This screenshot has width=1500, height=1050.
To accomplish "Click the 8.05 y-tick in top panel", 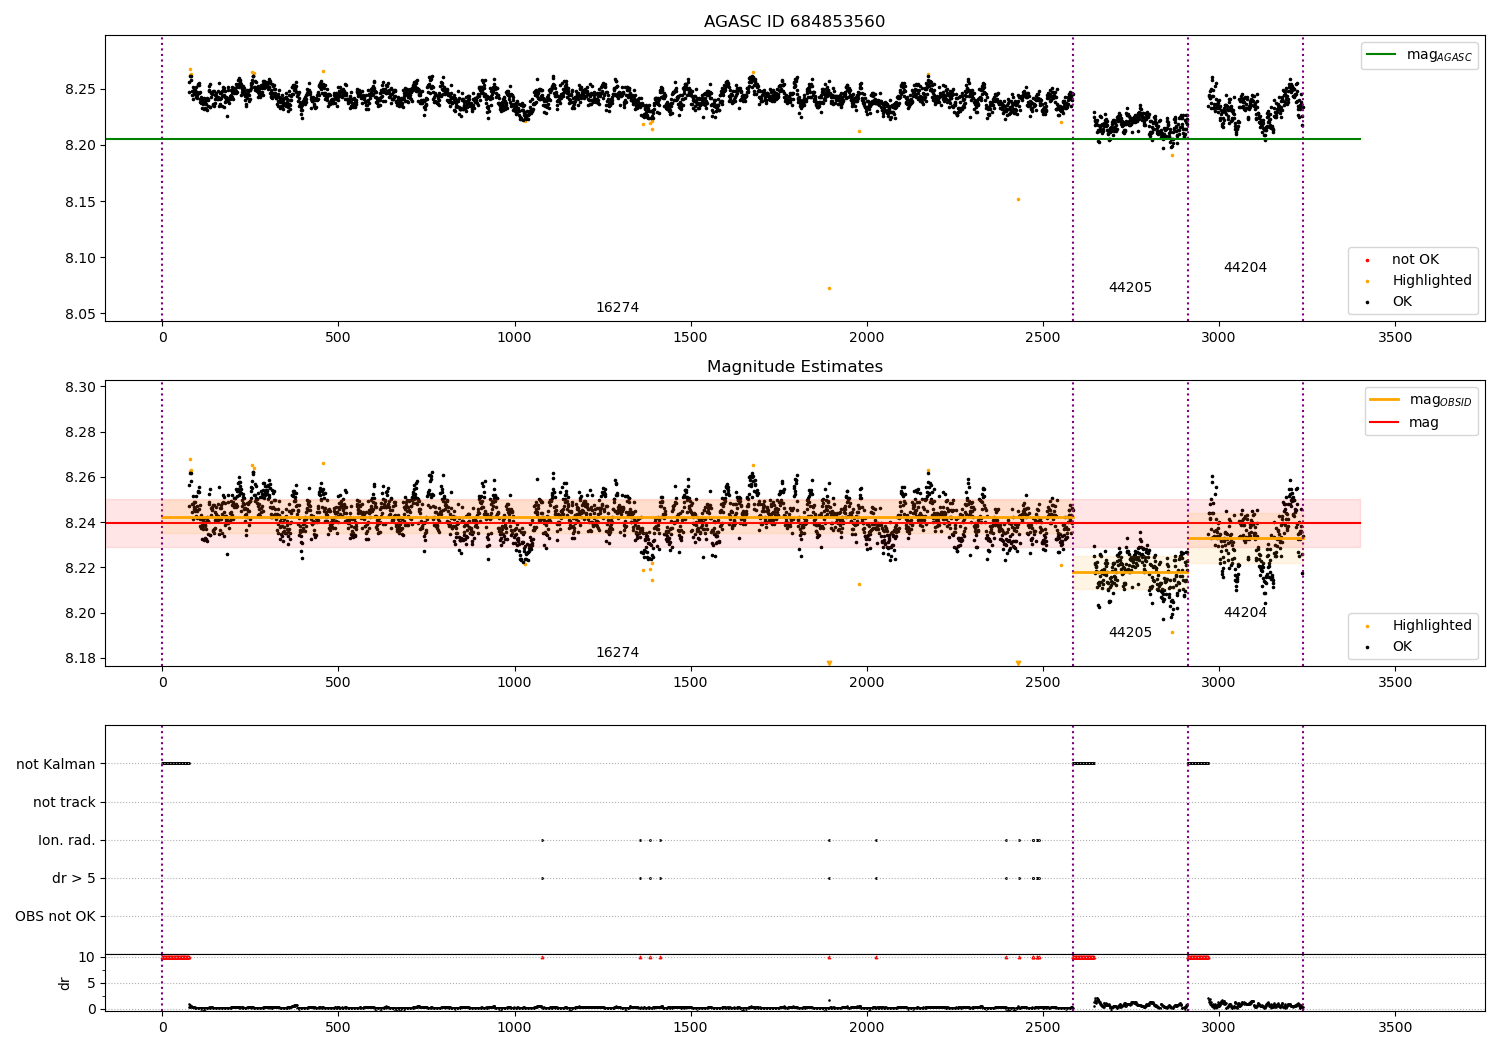I will (81, 314).
